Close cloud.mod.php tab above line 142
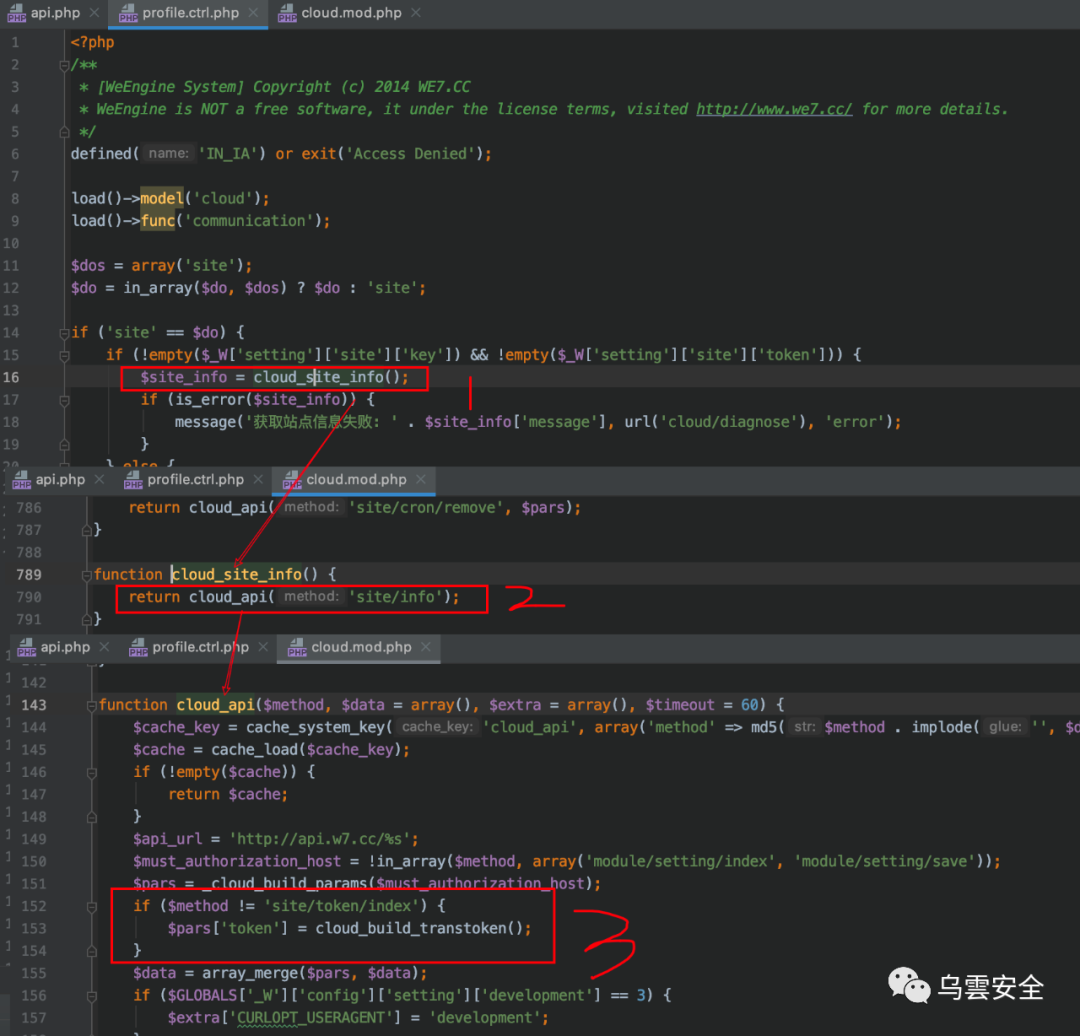 426,648
